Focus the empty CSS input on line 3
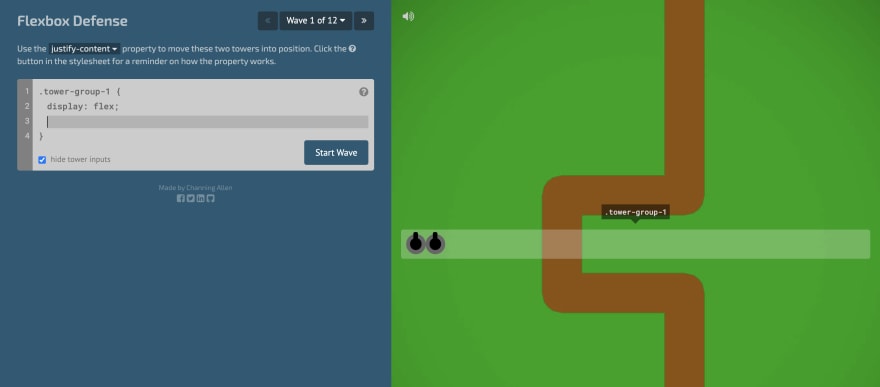 207,122
